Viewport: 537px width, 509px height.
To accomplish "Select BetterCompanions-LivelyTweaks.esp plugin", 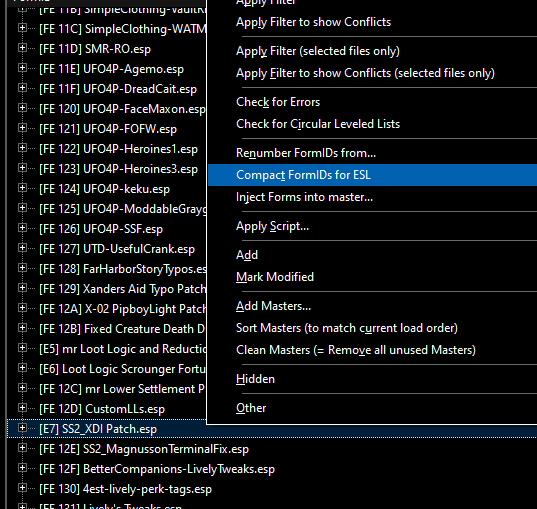I will point(157,469).
